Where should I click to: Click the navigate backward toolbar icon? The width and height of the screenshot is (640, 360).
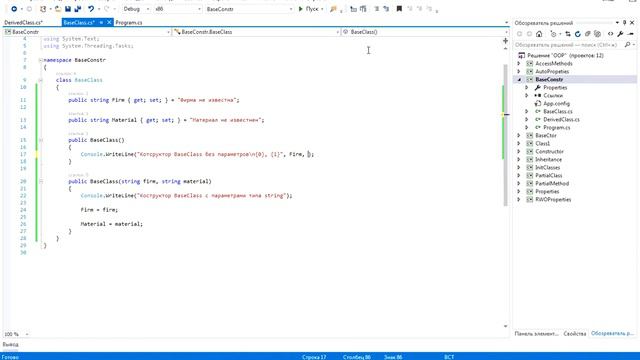pyautogui.click(x=14, y=9)
